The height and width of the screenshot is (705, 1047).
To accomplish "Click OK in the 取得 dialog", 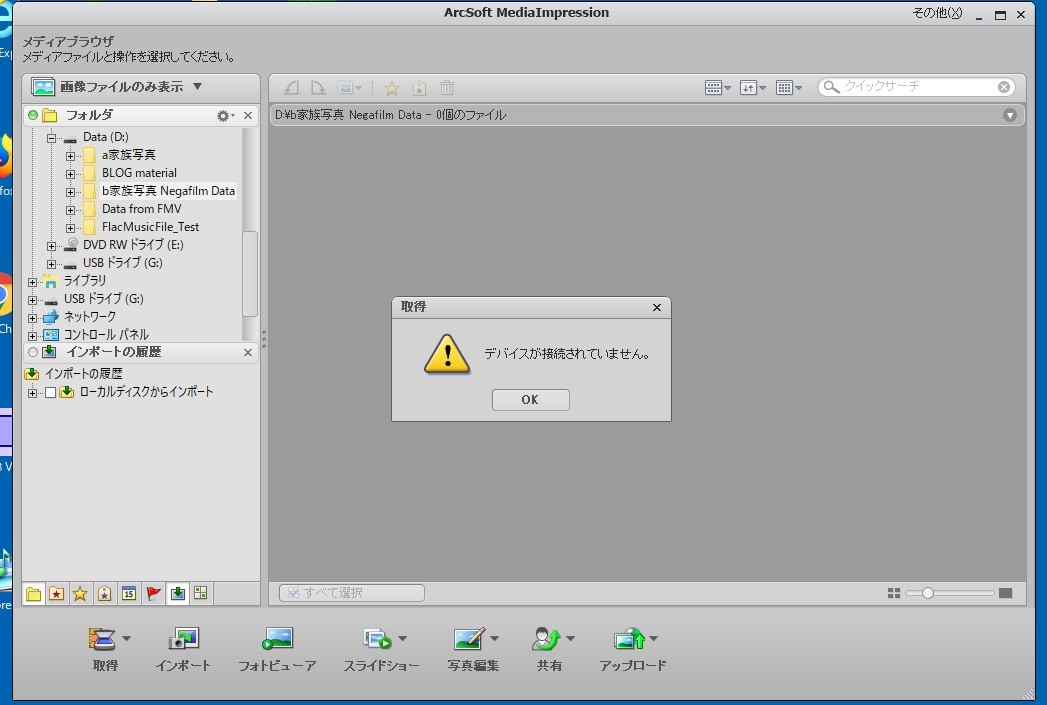I will click(x=530, y=399).
